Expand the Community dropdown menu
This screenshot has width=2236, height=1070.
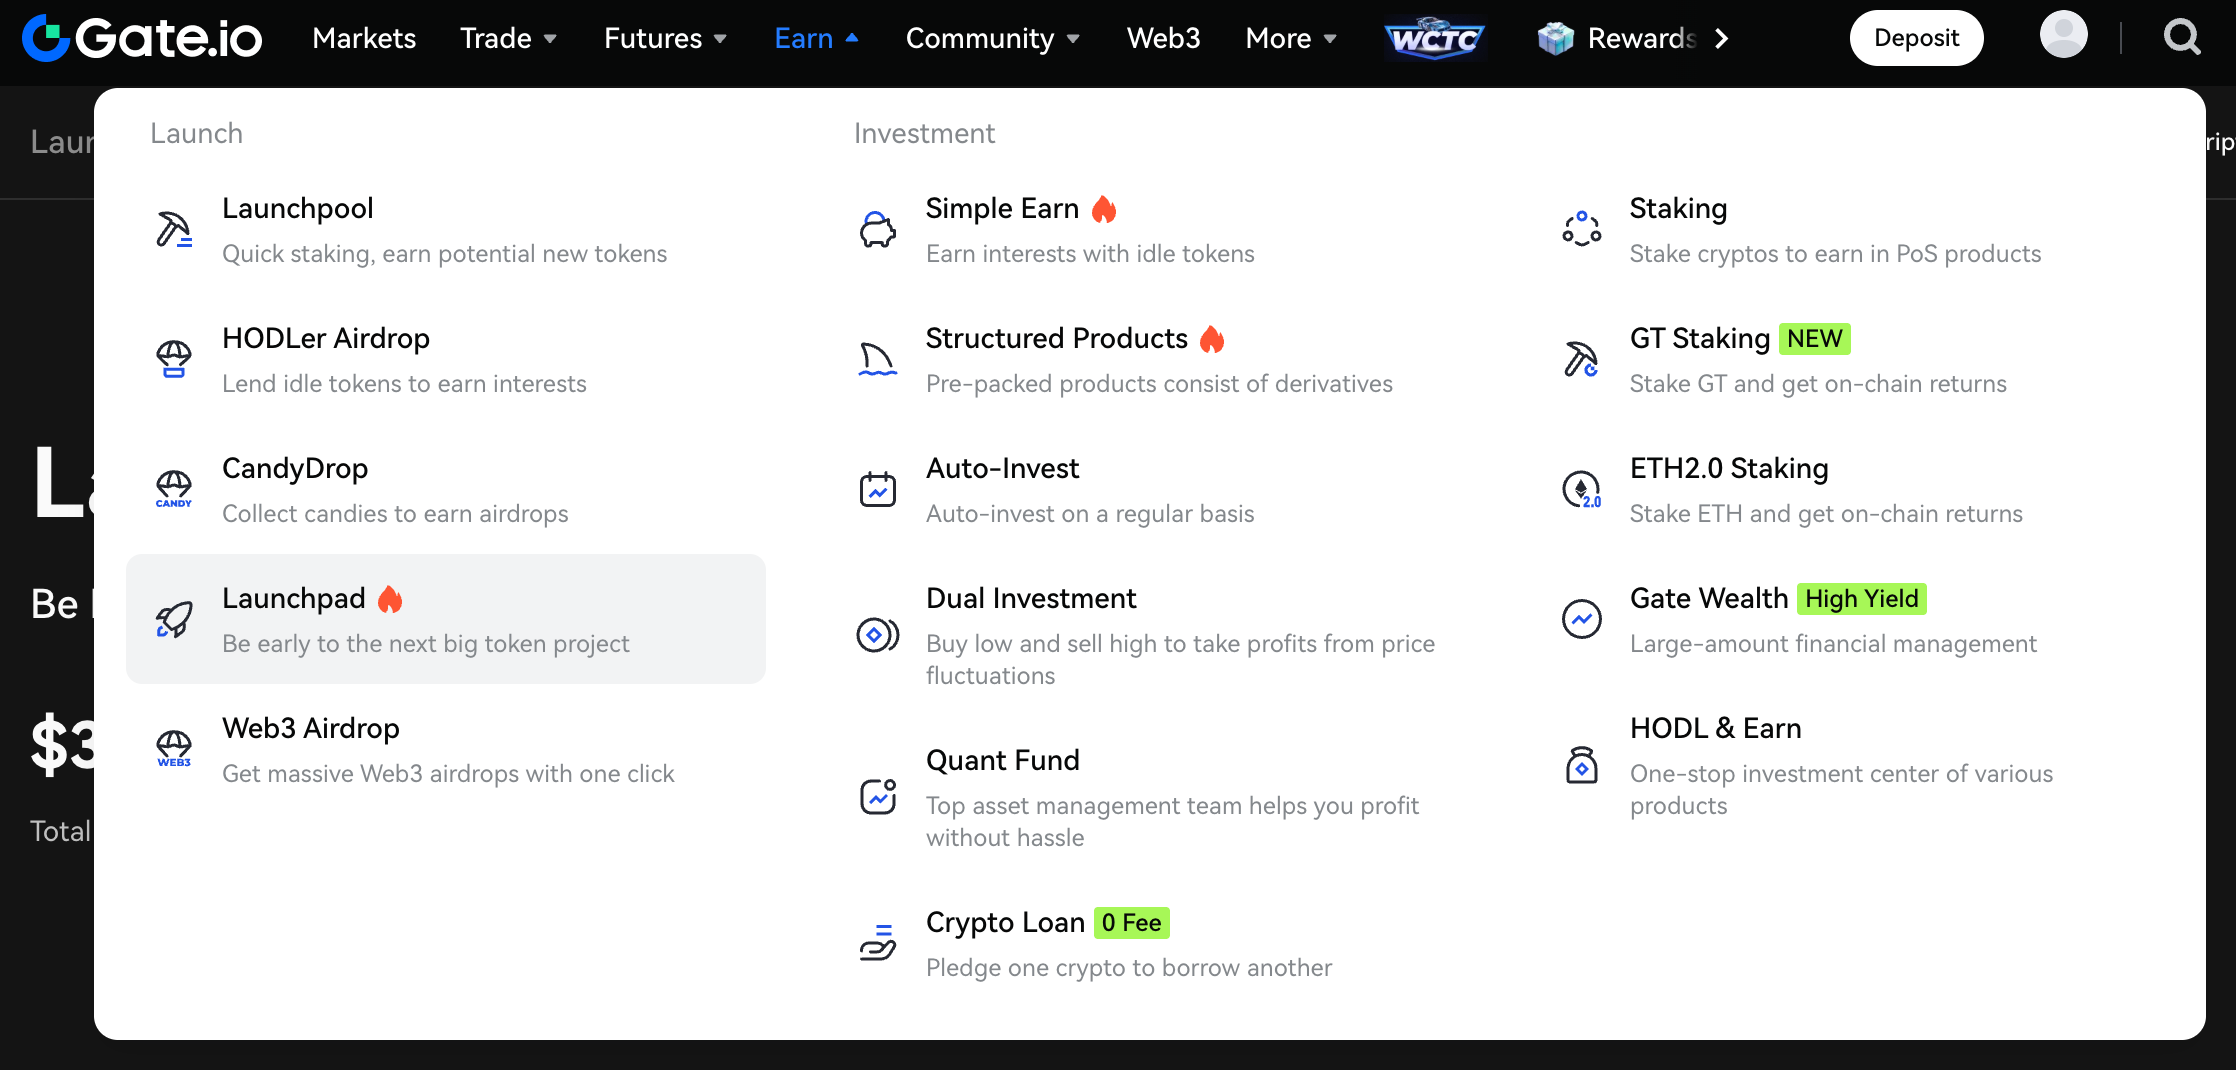992,38
